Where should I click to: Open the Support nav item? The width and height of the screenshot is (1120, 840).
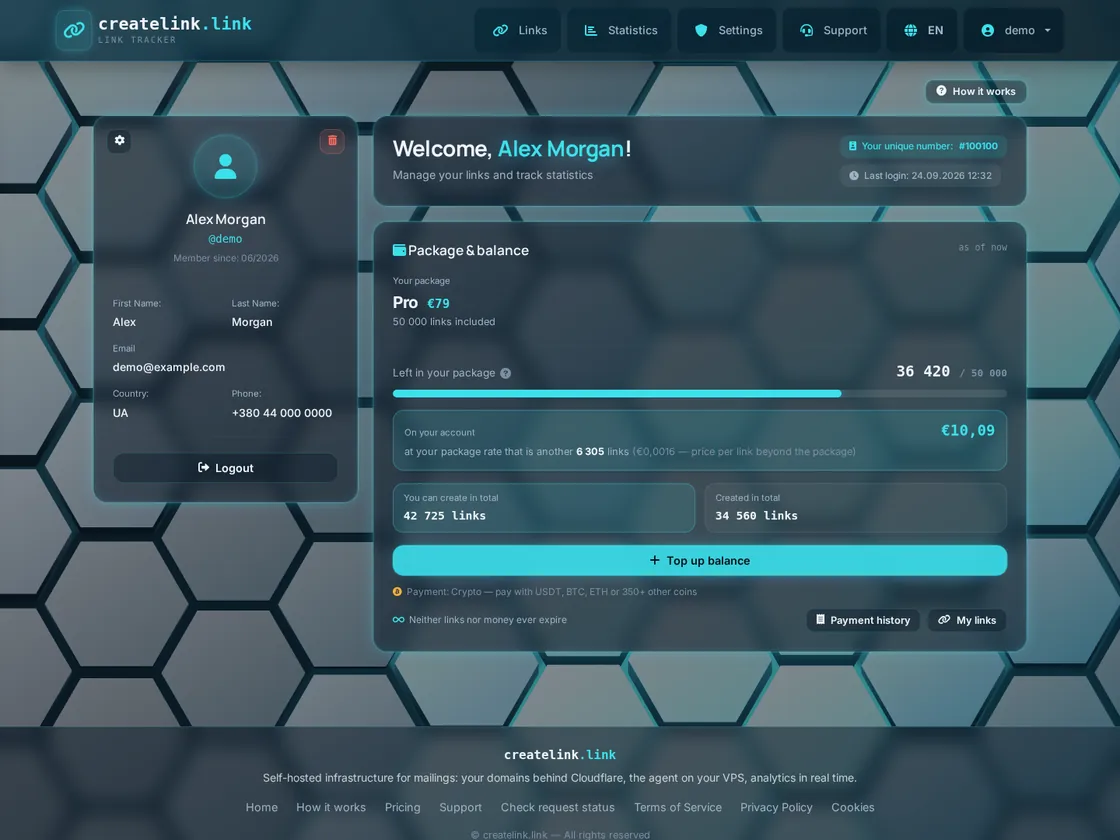pos(832,30)
